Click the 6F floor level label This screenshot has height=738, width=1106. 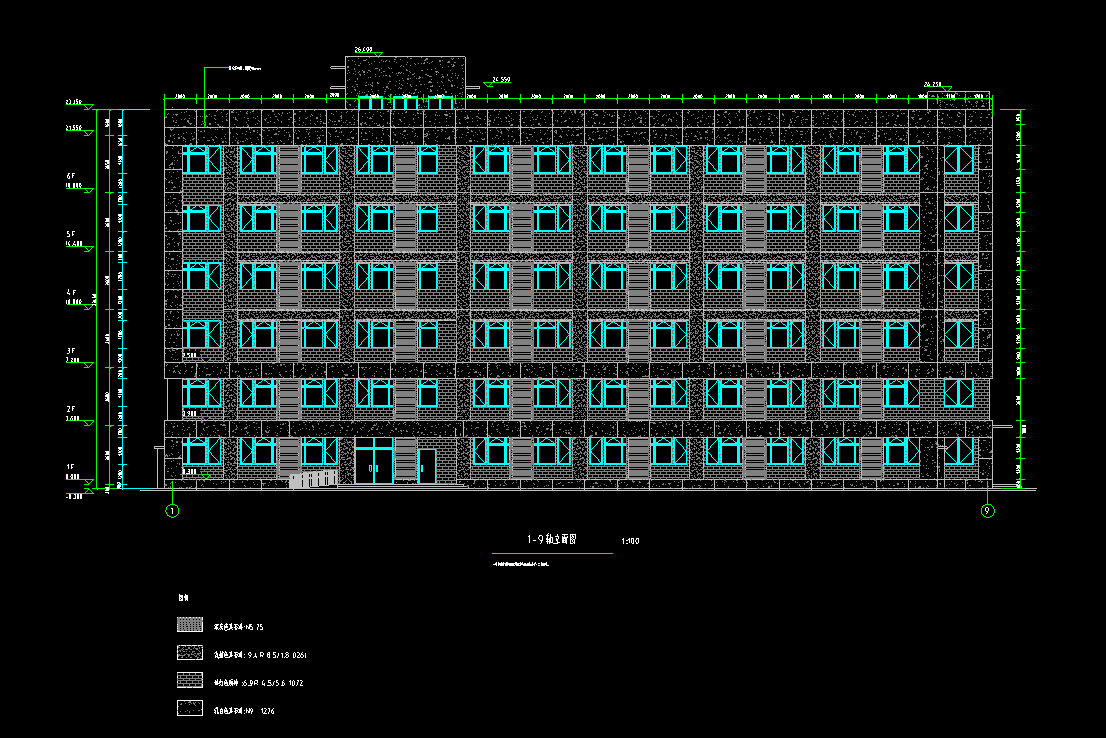point(72,174)
